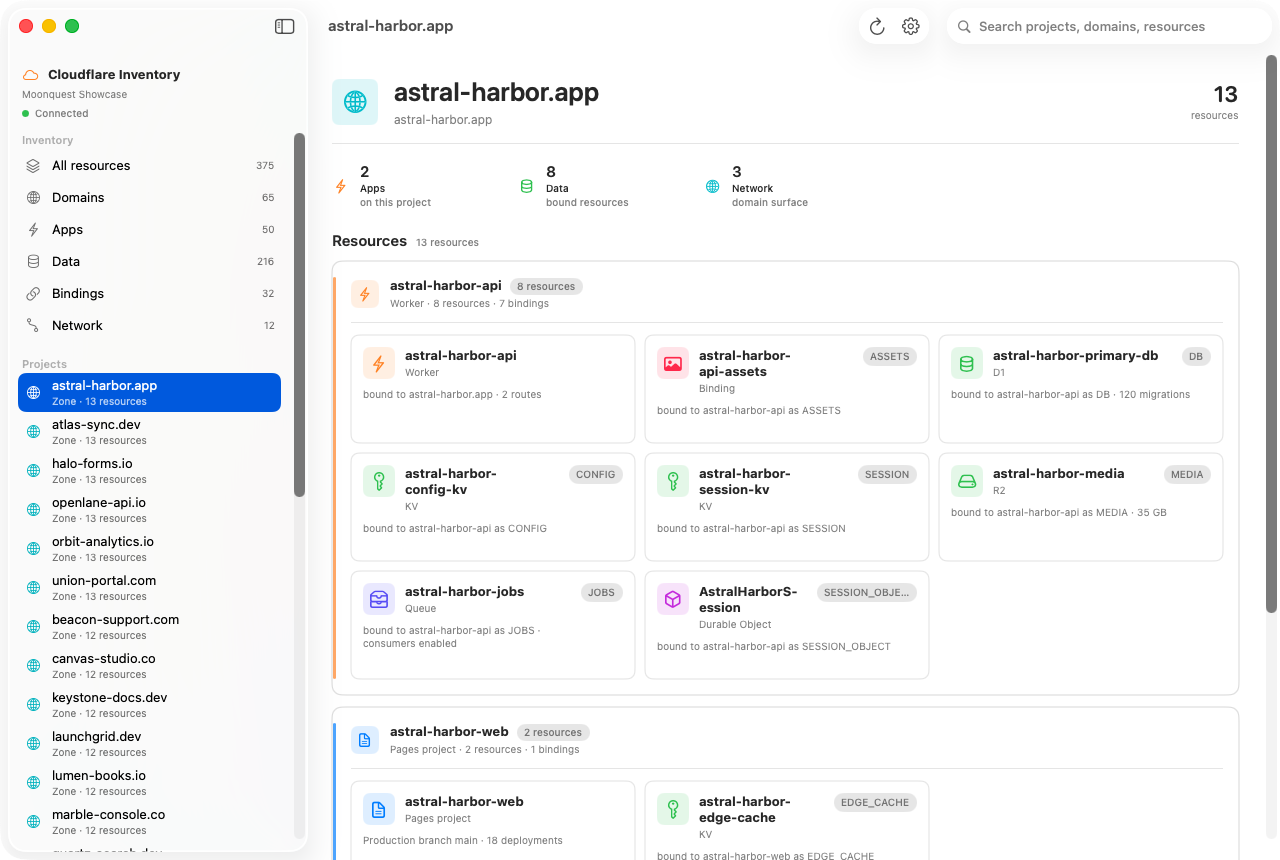The height and width of the screenshot is (860, 1280).
Task: Click the astral-harbor-session-kv key icon
Action: pyautogui.click(x=673, y=482)
